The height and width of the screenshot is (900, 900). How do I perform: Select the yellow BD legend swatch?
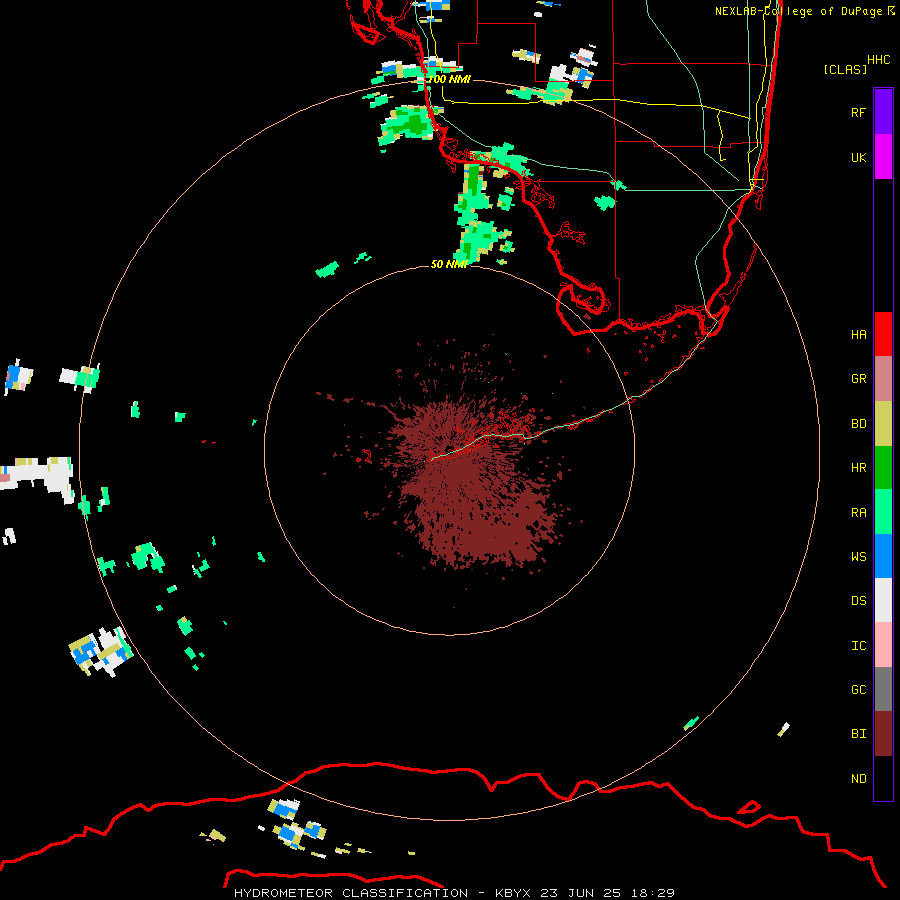[x=883, y=424]
